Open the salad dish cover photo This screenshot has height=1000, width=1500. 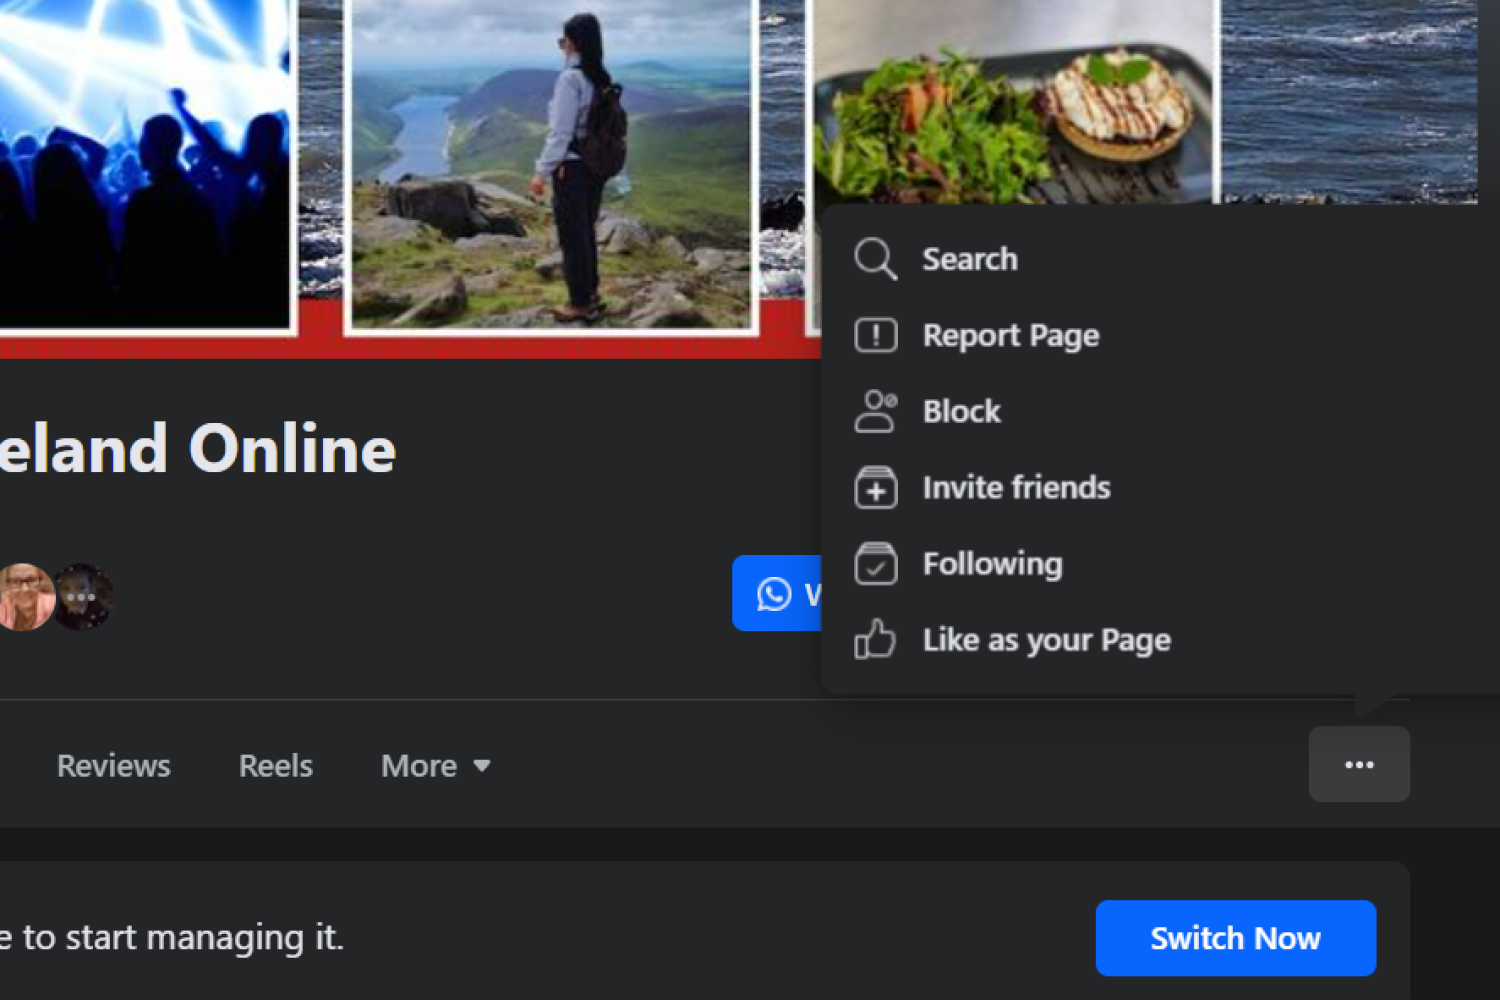point(1015,110)
